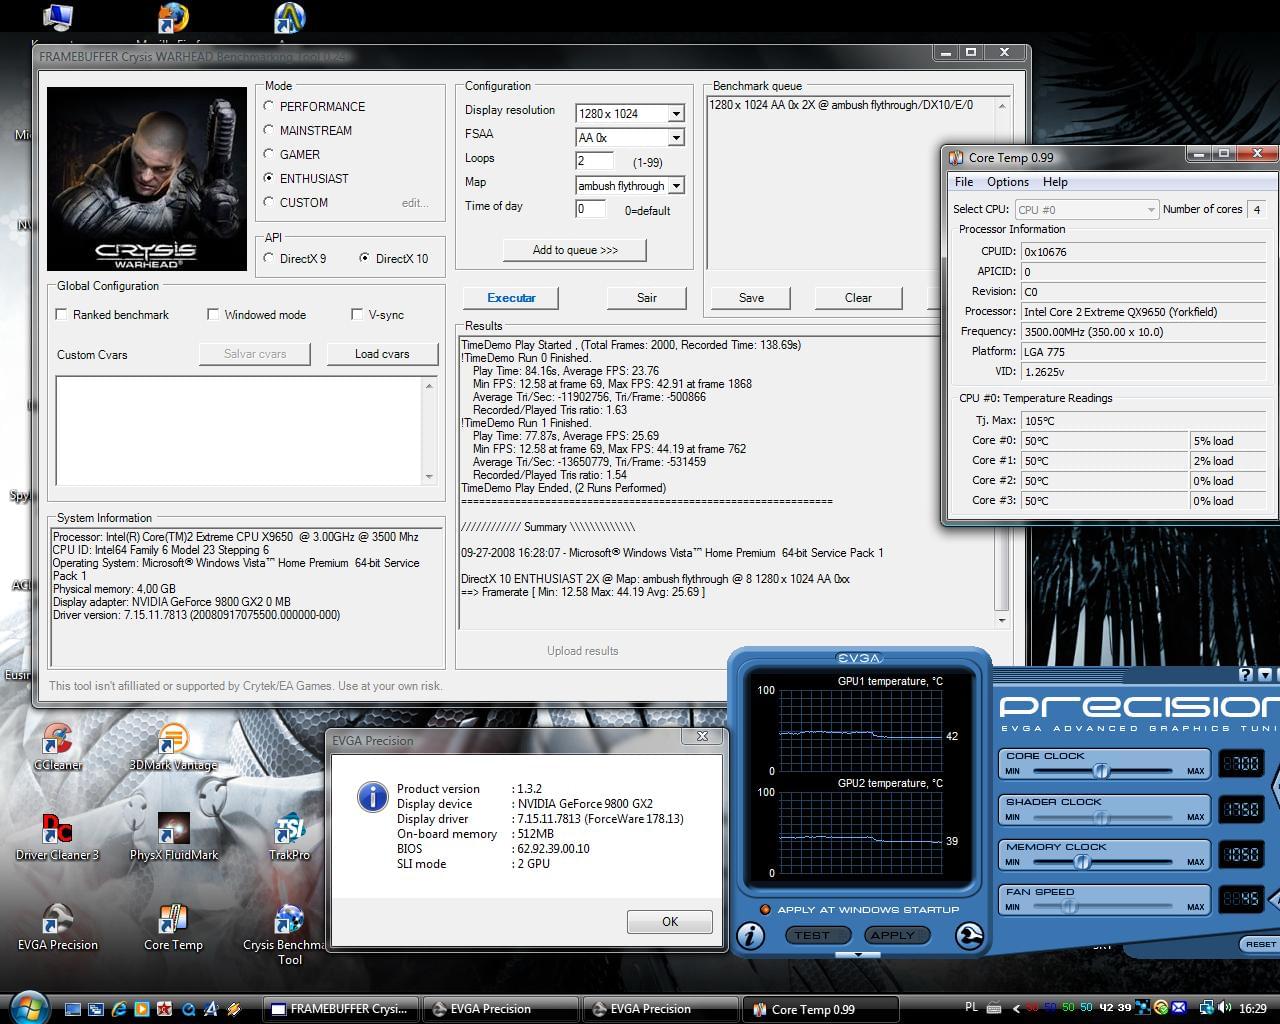Screen dimensions: 1280x1024
Task: Toggle Apply at Windows Startup indicator
Action: pos(765,909)
